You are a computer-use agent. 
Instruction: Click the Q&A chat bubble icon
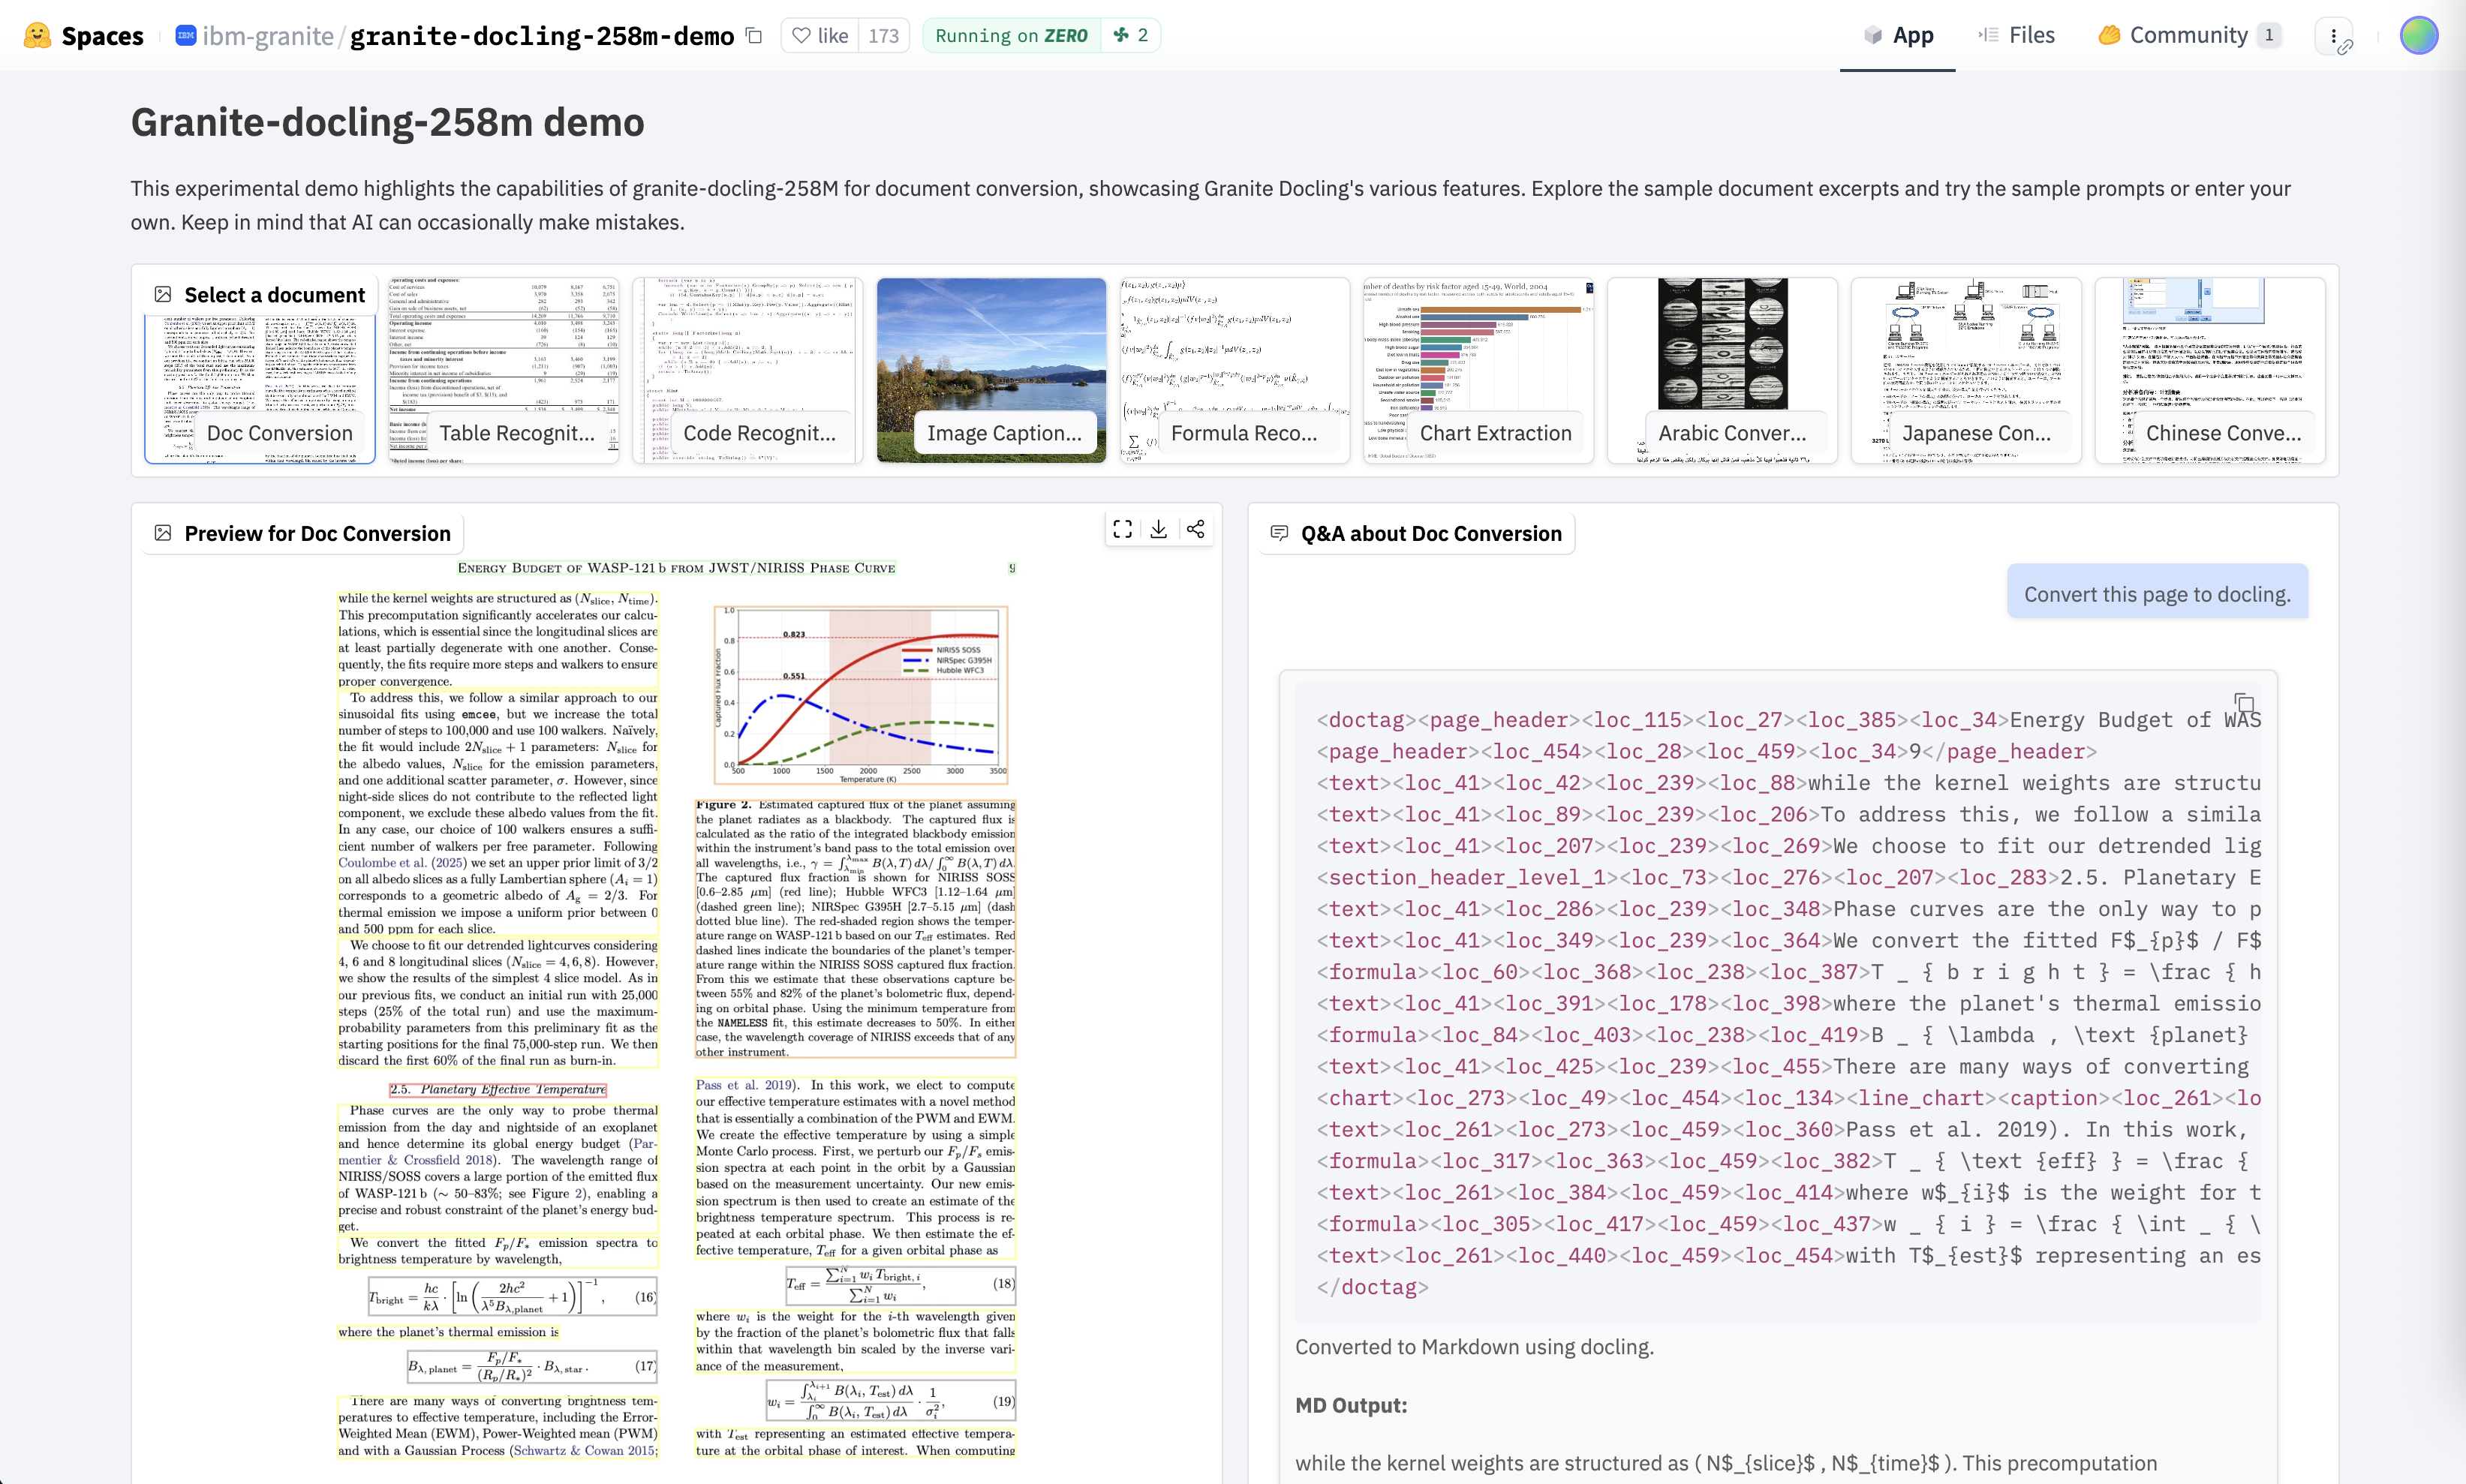click(1279, 533)
